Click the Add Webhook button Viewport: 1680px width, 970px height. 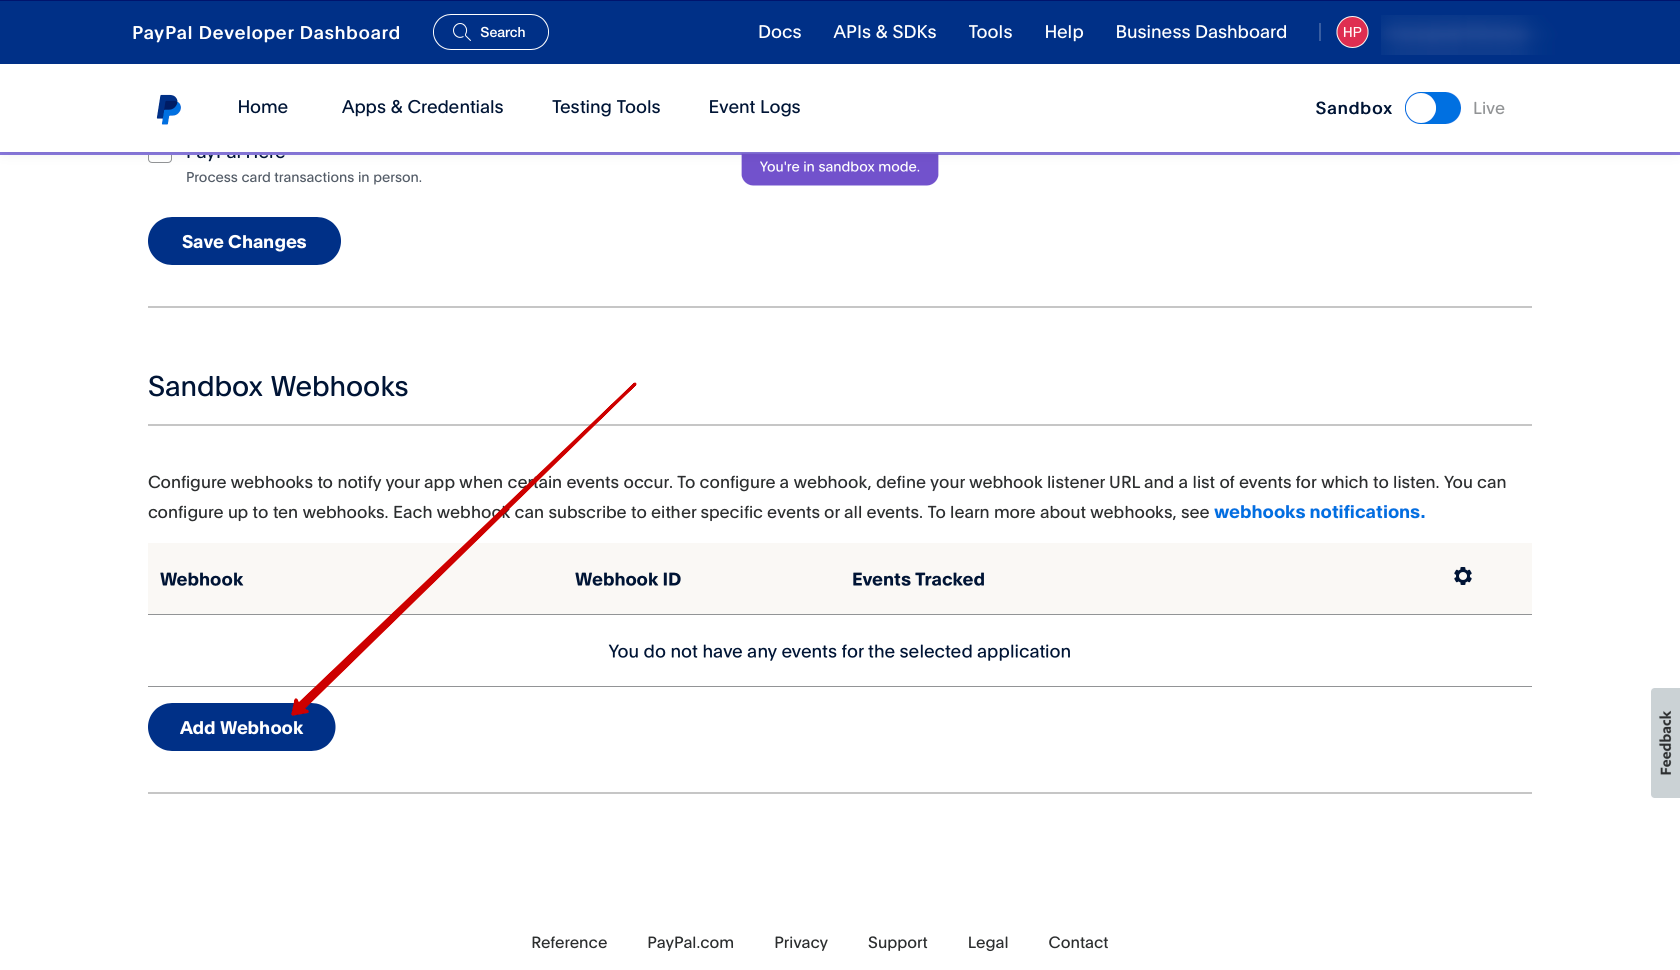241,727
